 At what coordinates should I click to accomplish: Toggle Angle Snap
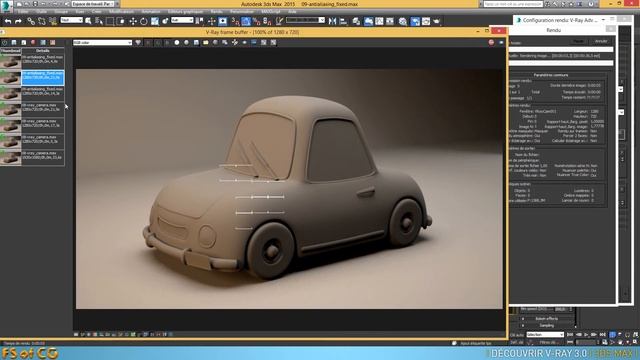click(246, 21)
